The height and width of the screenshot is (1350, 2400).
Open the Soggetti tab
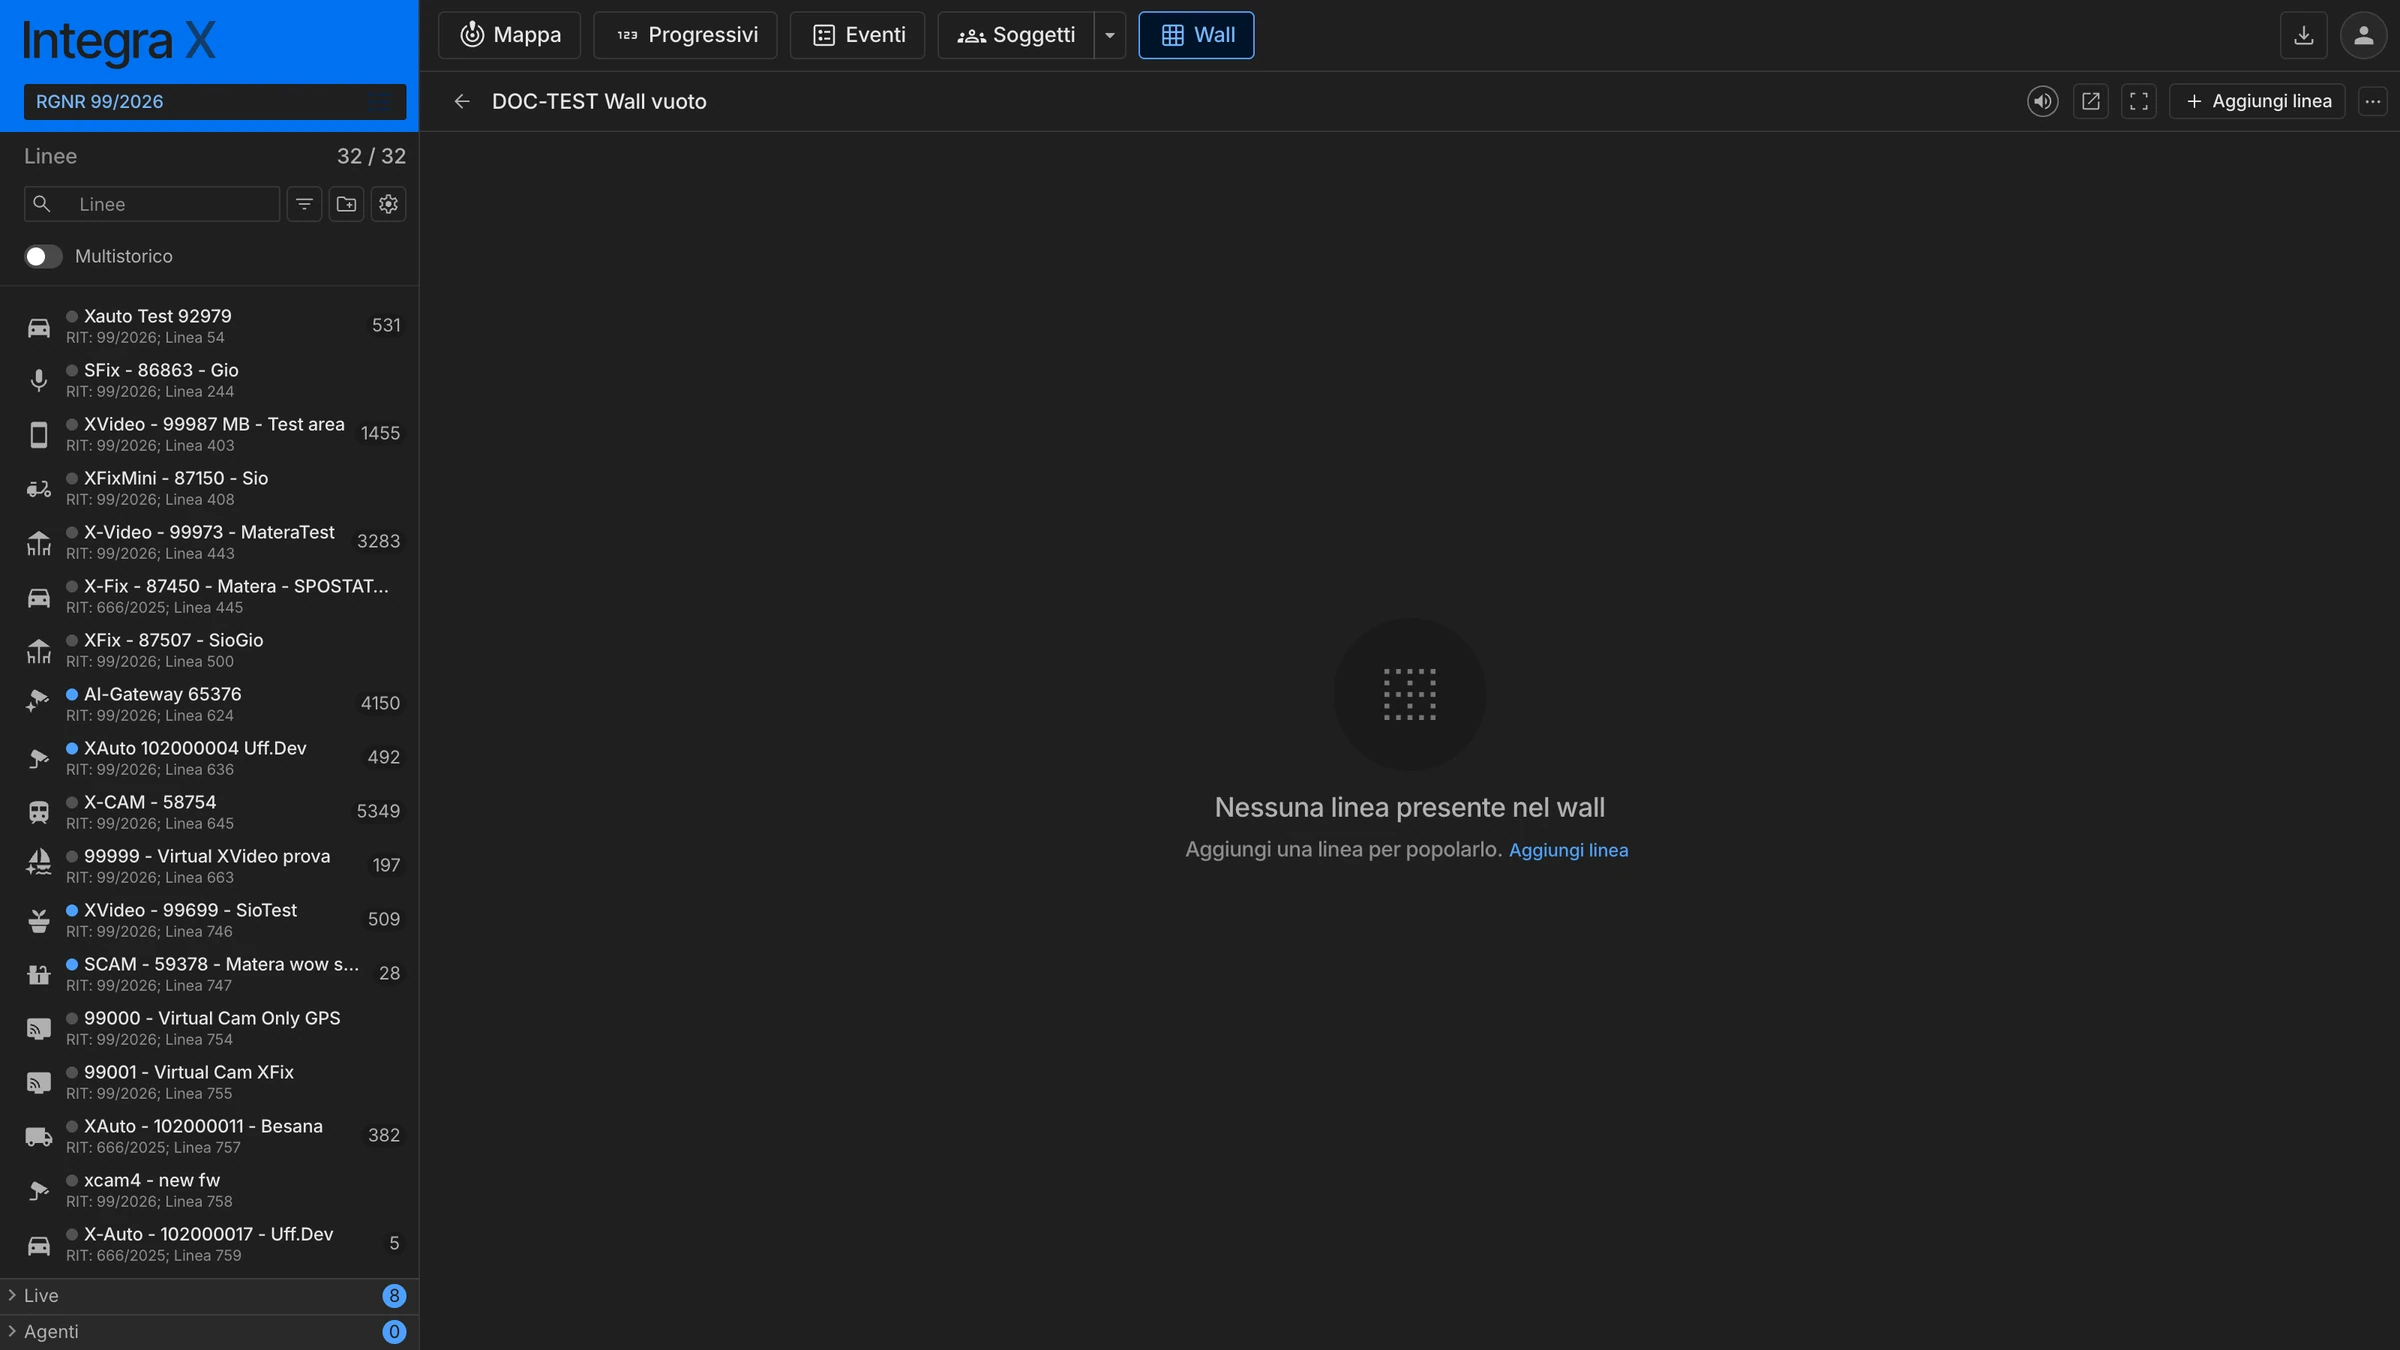point(1016,35)
